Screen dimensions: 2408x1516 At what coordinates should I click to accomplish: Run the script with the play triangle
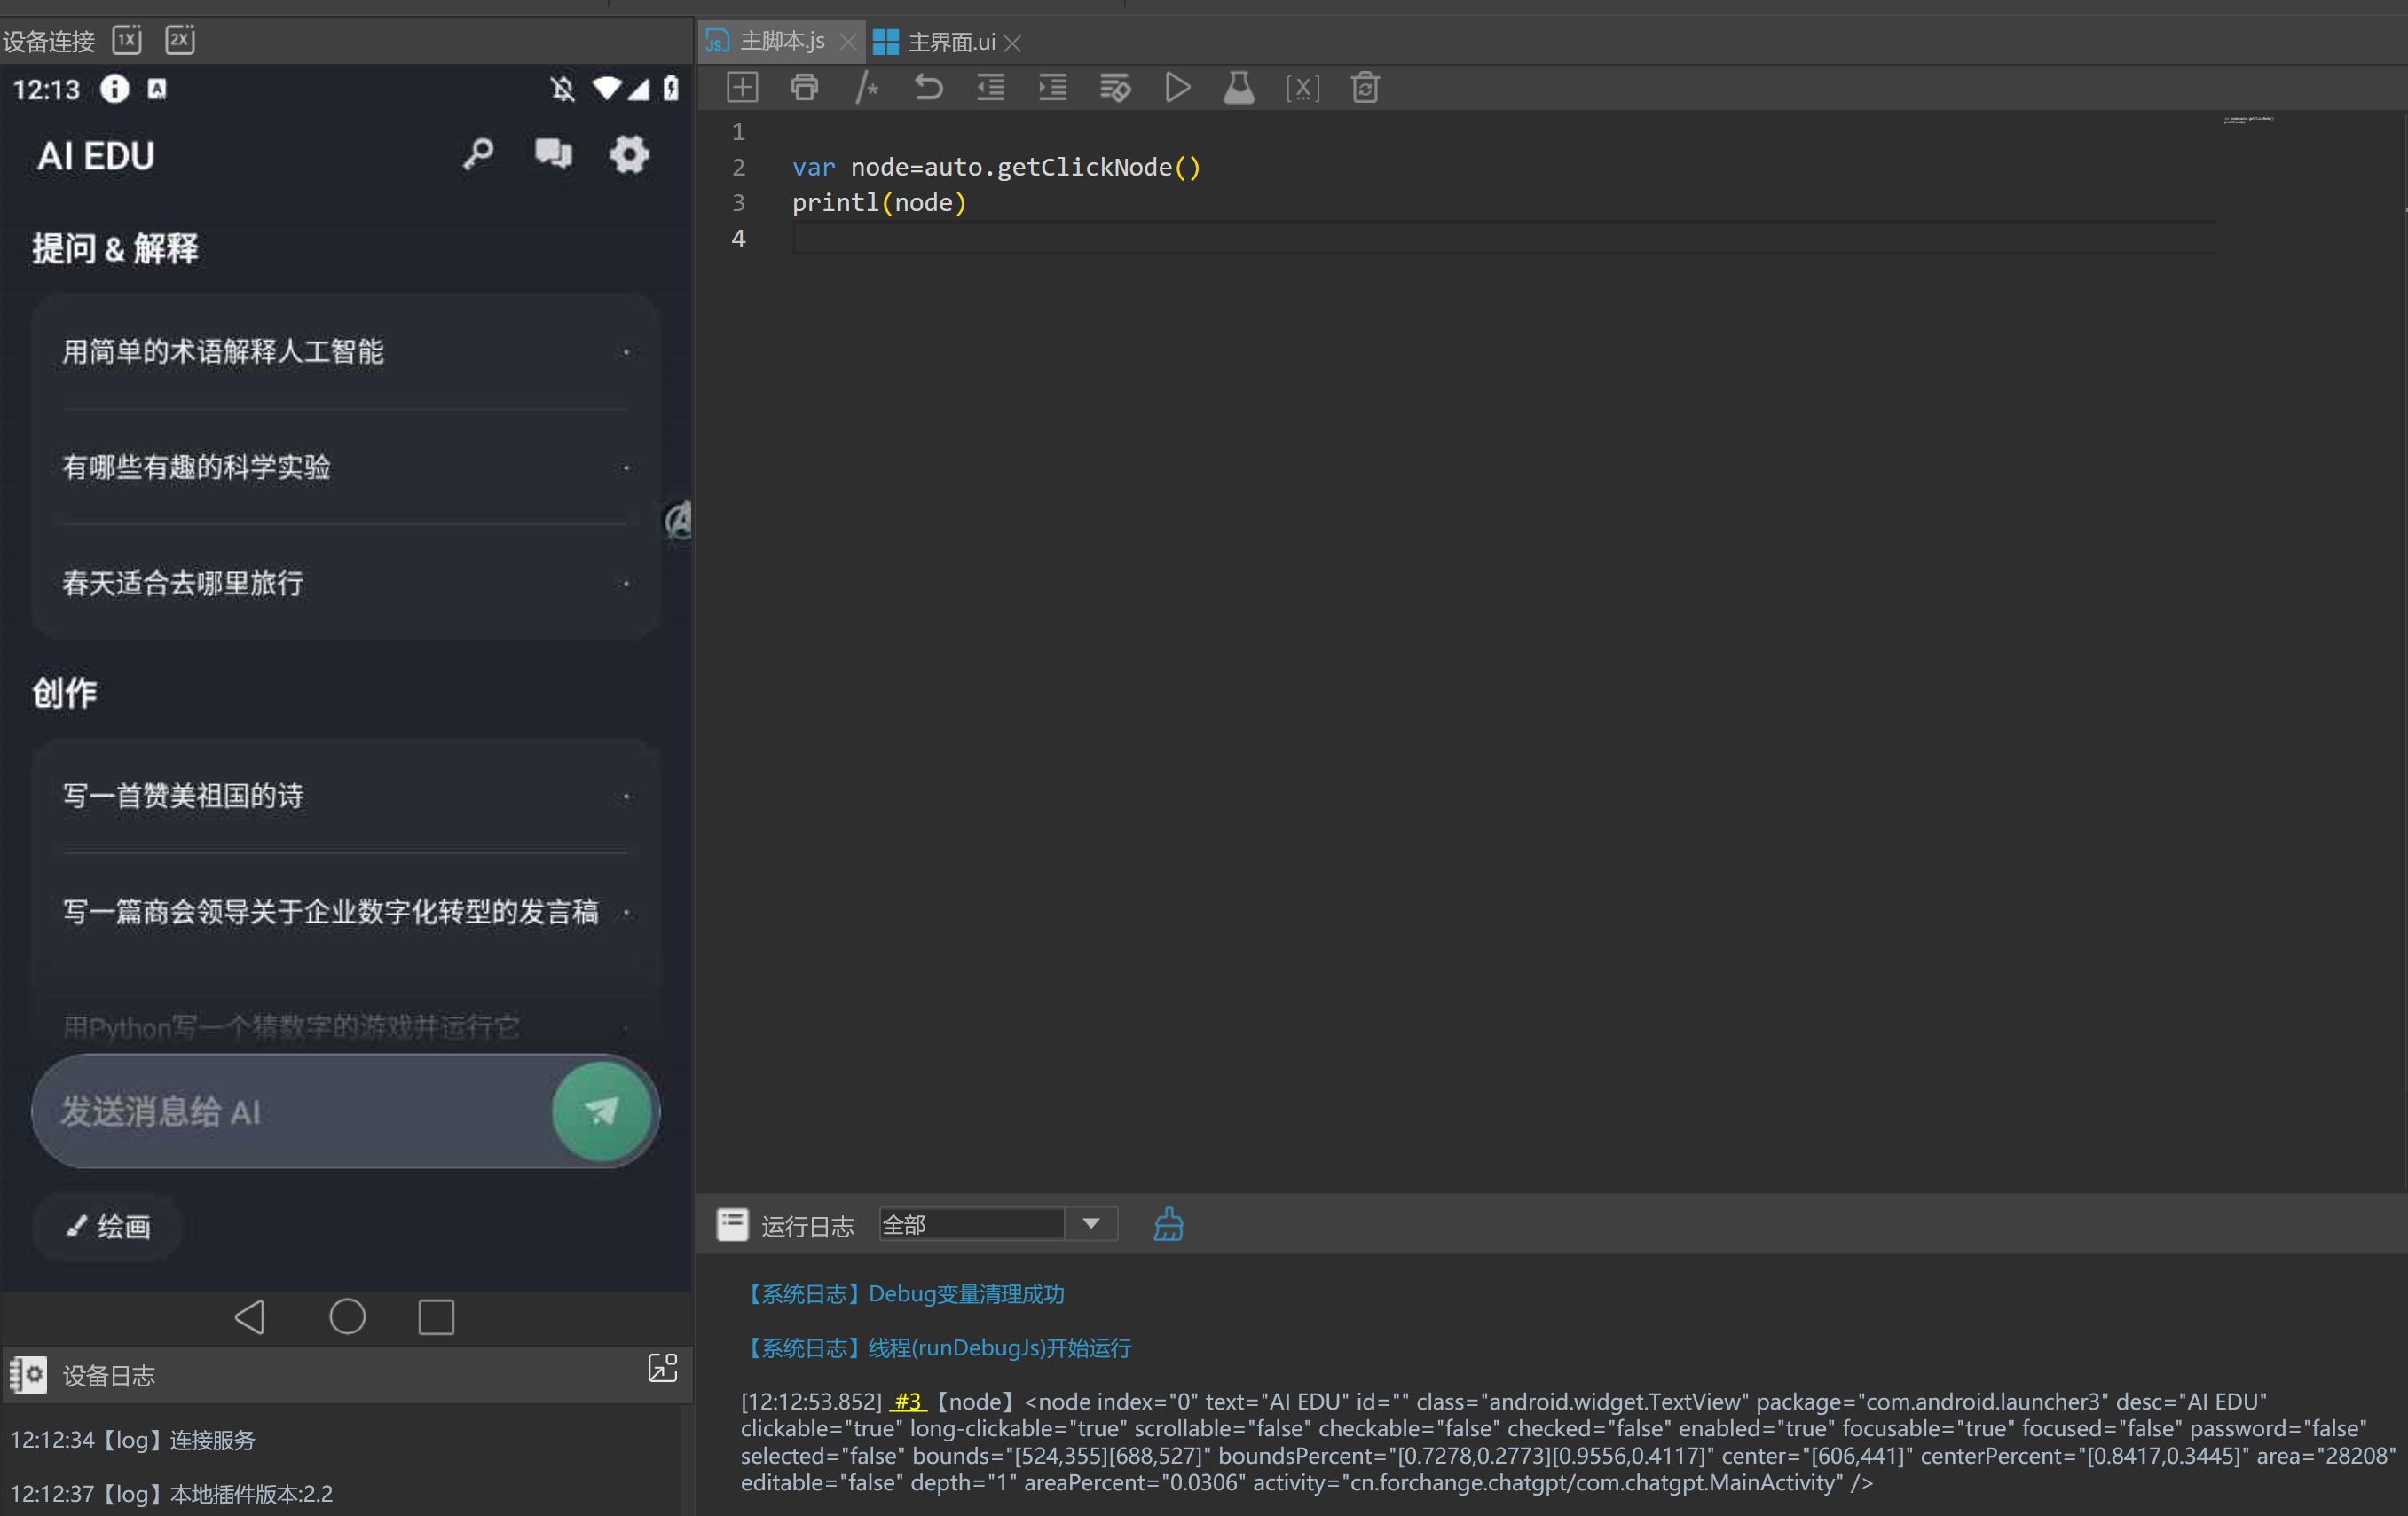point(1177,88)
